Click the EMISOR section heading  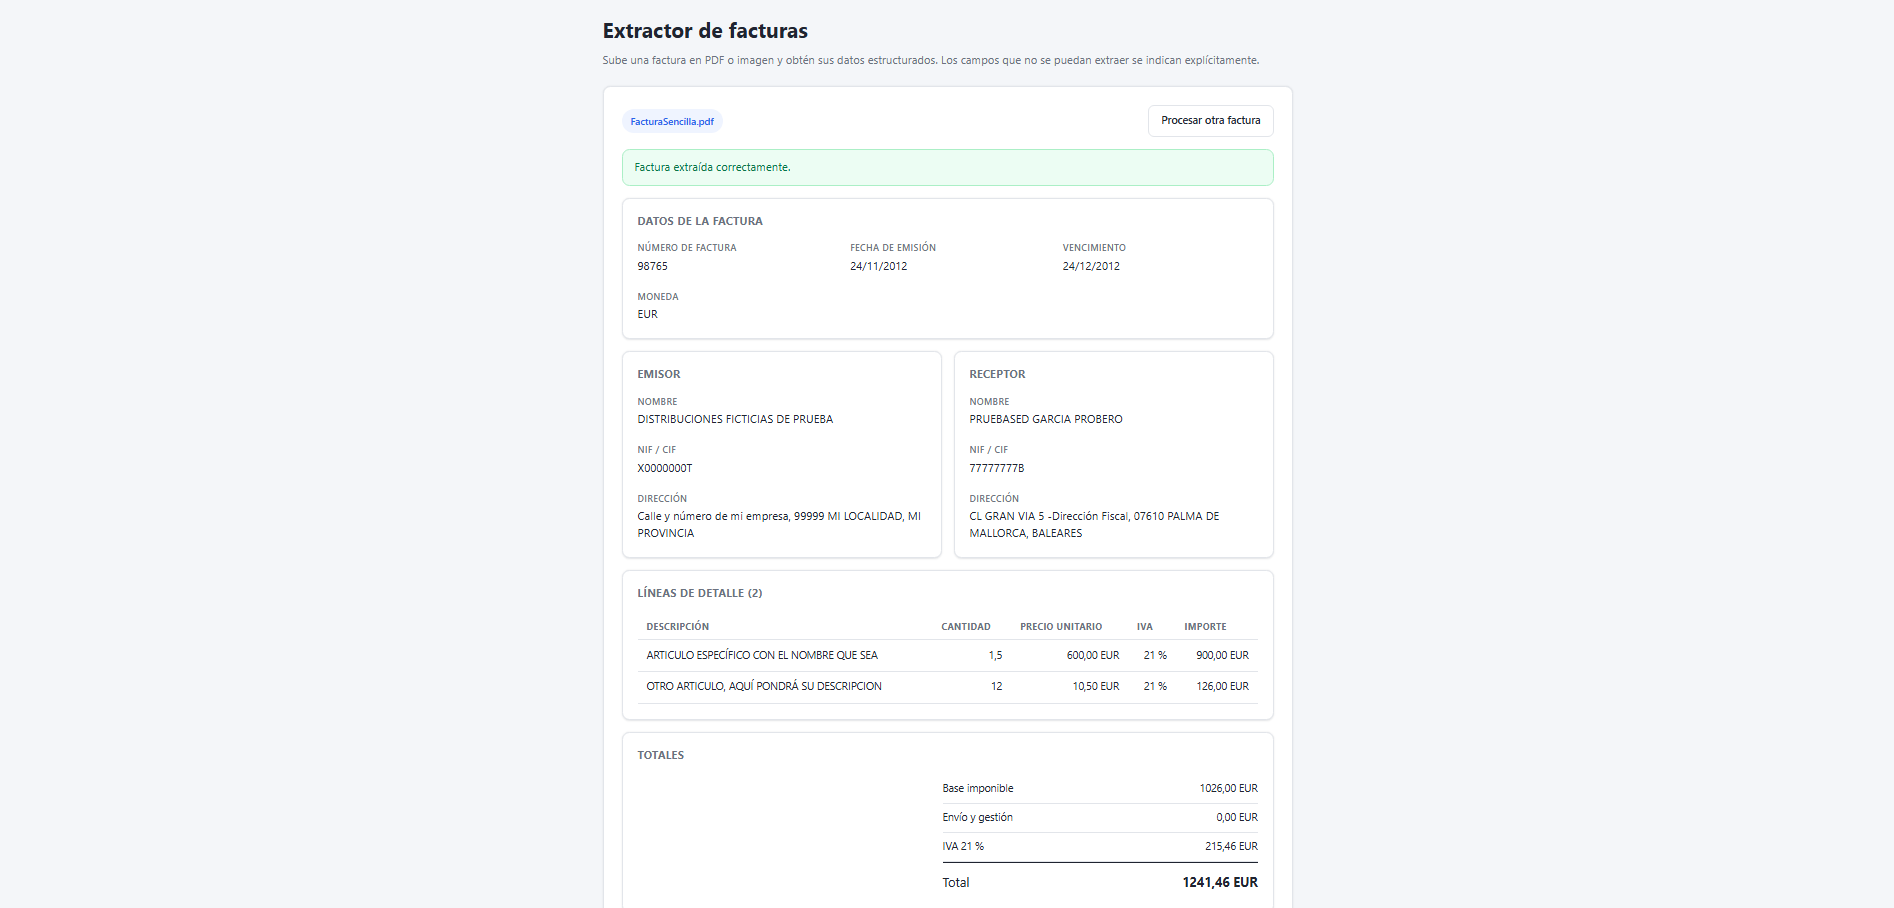tap(658, 374)
